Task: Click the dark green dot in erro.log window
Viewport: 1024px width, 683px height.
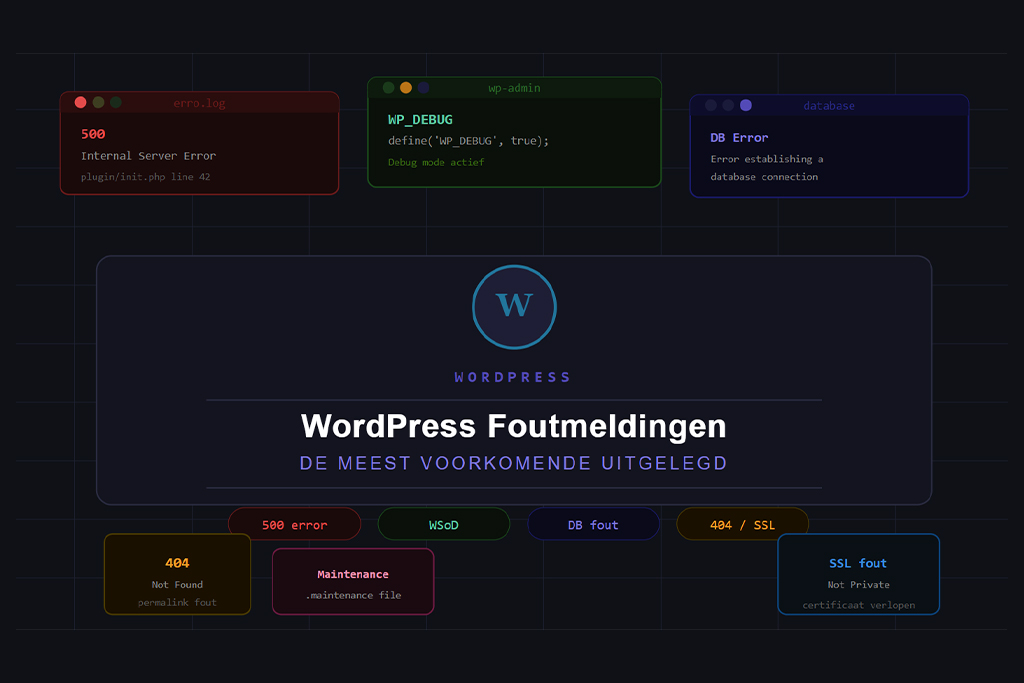Action: tap(116, 102)
